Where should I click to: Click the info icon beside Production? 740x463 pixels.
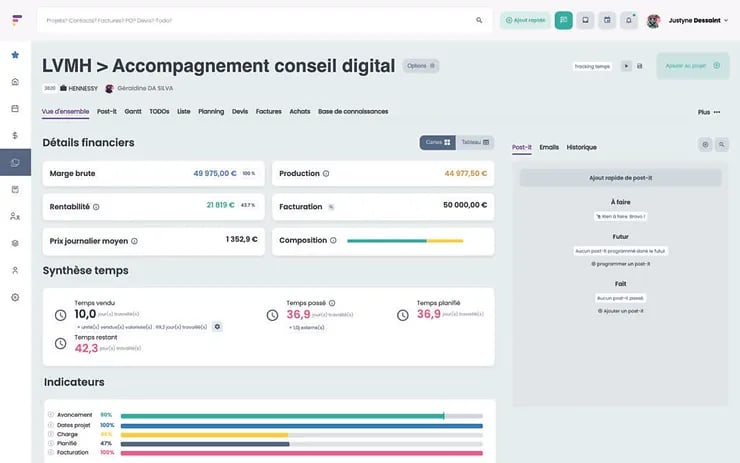[x=326, y=174]
